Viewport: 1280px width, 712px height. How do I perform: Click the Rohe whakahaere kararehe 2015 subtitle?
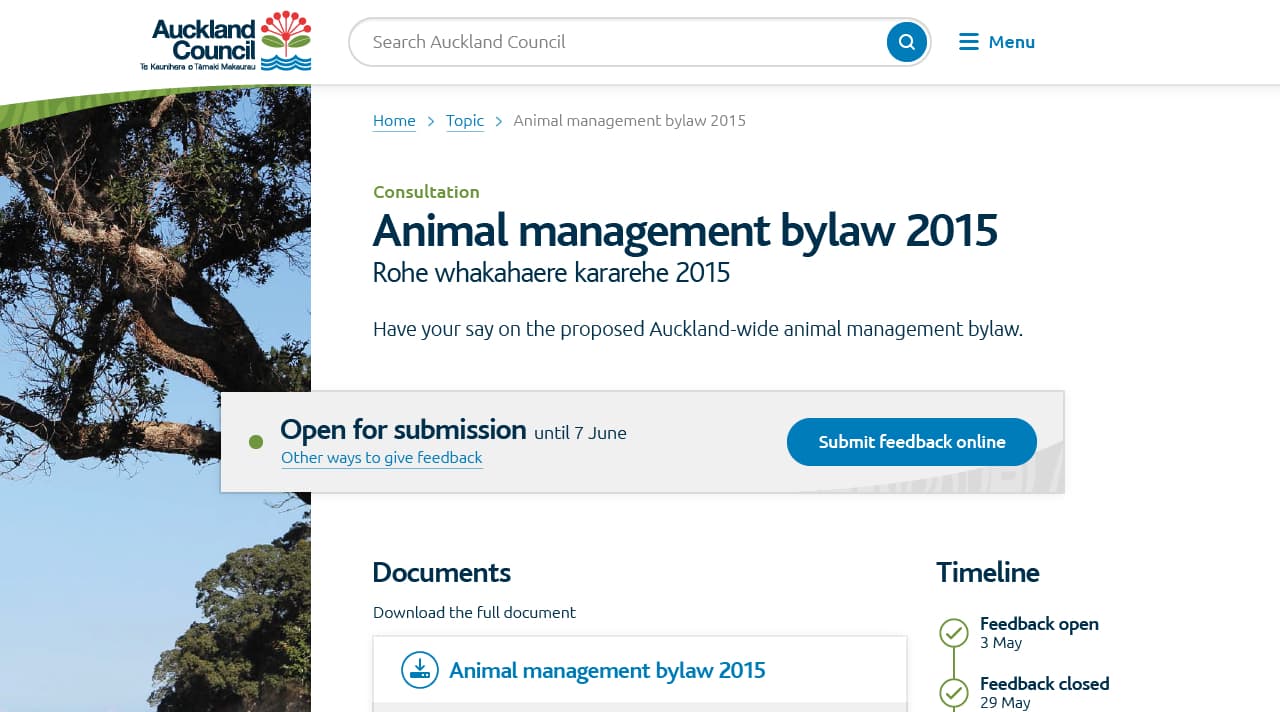(x=551, y=272)
